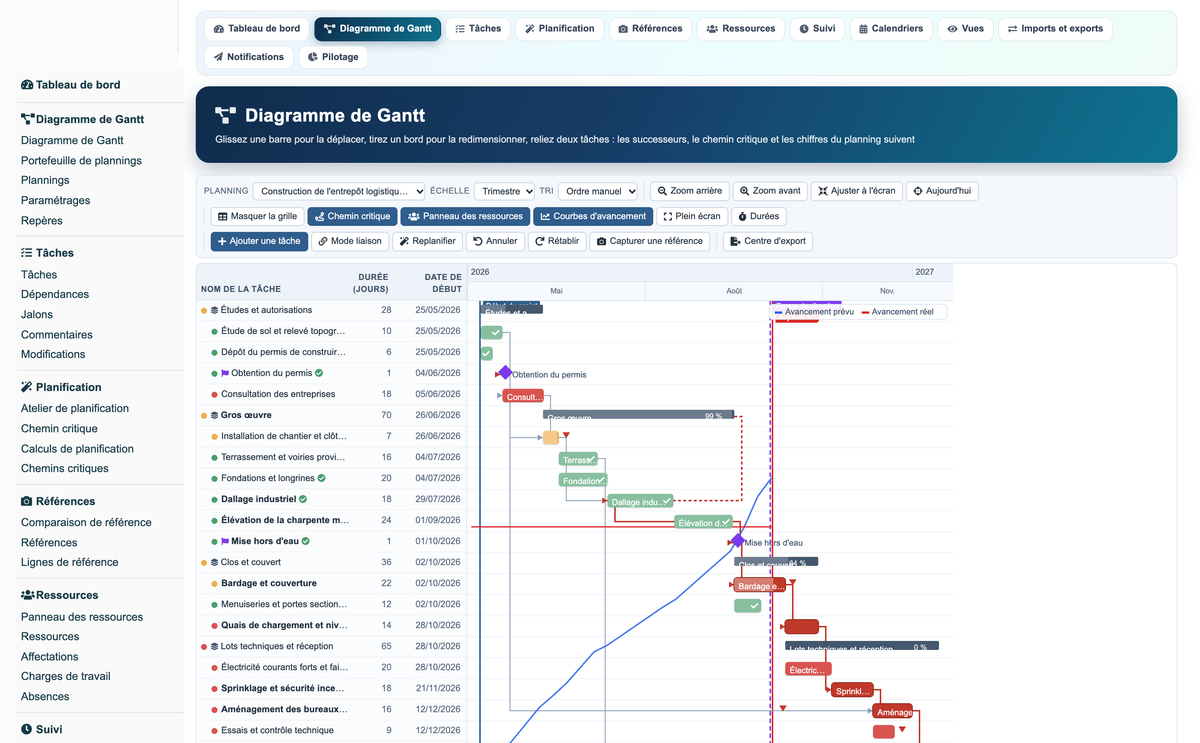Image resolution: width=1200 pixels, height=743 pixels.
Task: Open the Vues tab
Action: pos(965,29)
